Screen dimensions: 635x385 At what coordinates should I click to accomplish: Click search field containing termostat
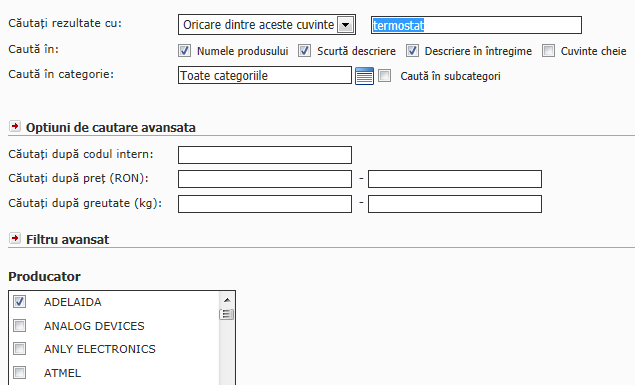coord(476,25)
